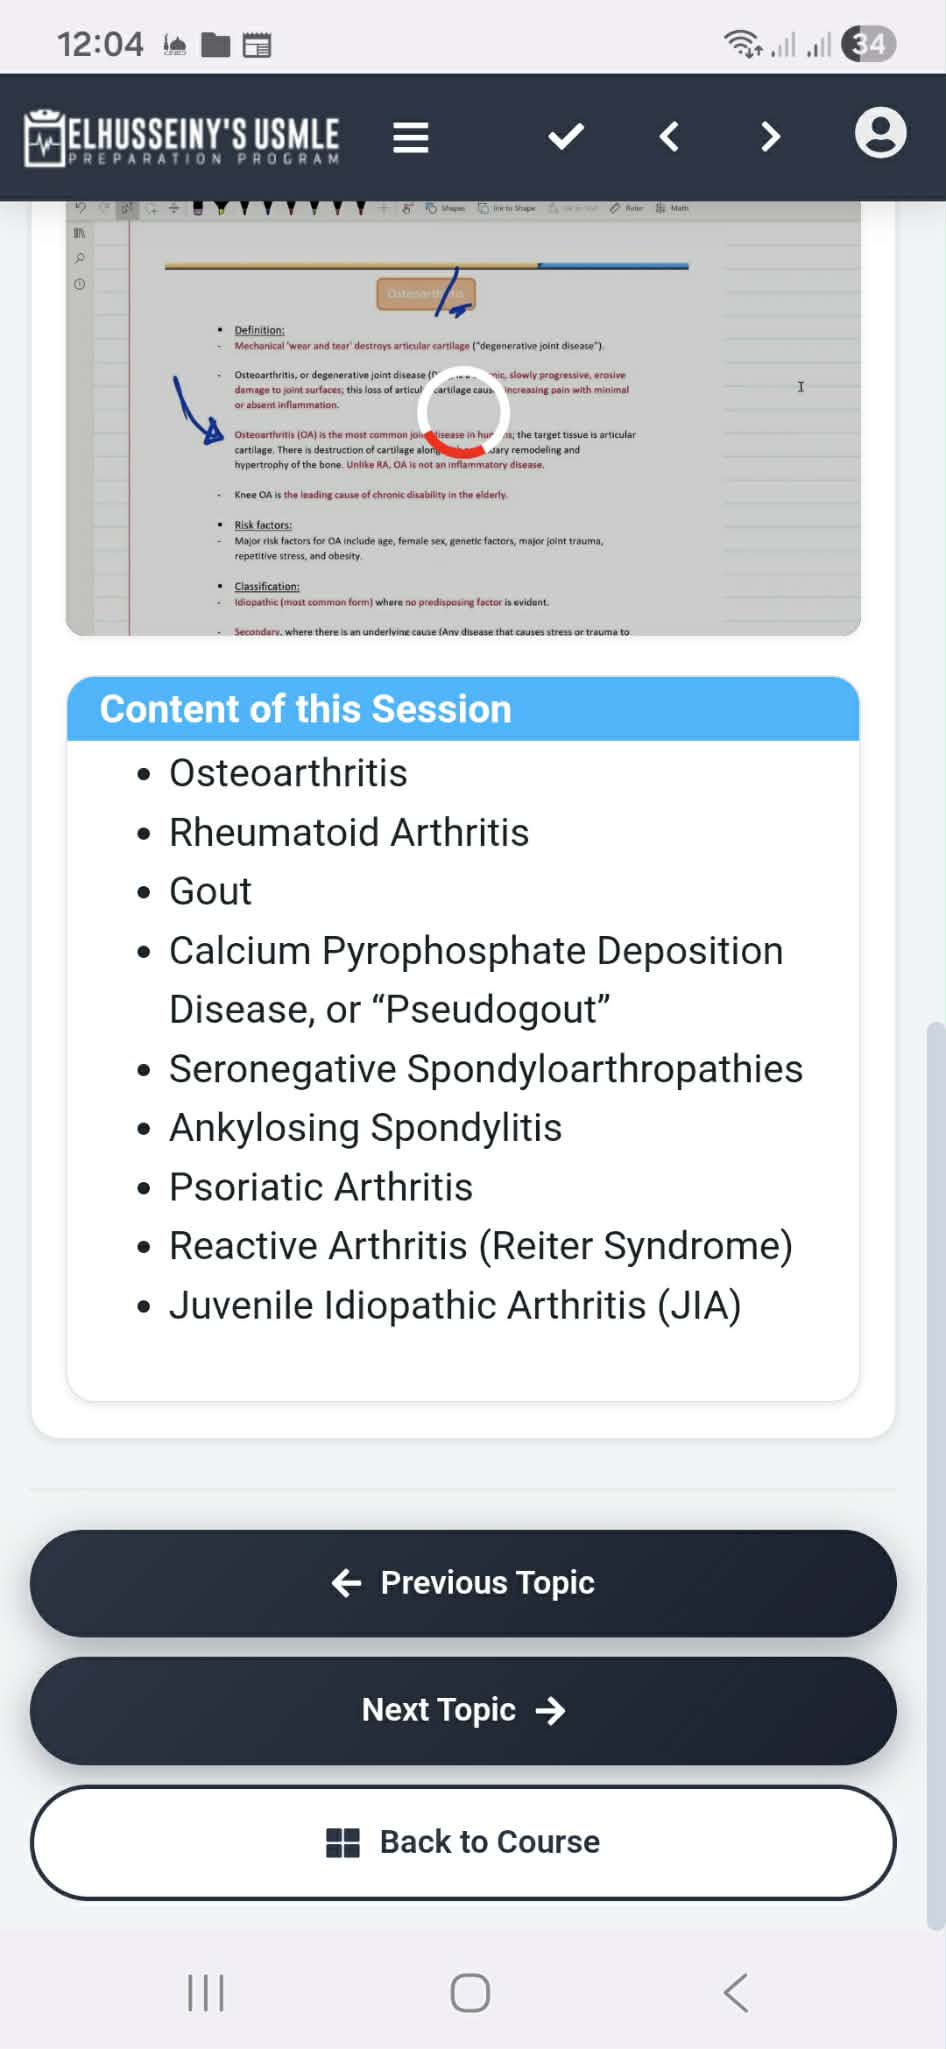Go to next lesson using right chevron
The image size is (946, 2049).
tap(769, 137)
